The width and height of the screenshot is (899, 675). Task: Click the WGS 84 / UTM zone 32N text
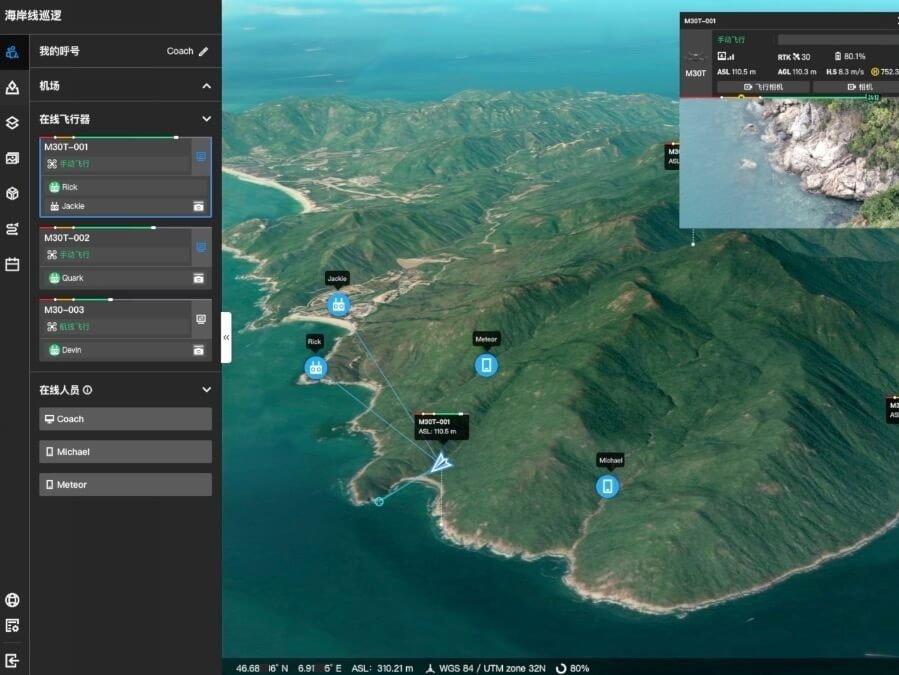point(492,668)
